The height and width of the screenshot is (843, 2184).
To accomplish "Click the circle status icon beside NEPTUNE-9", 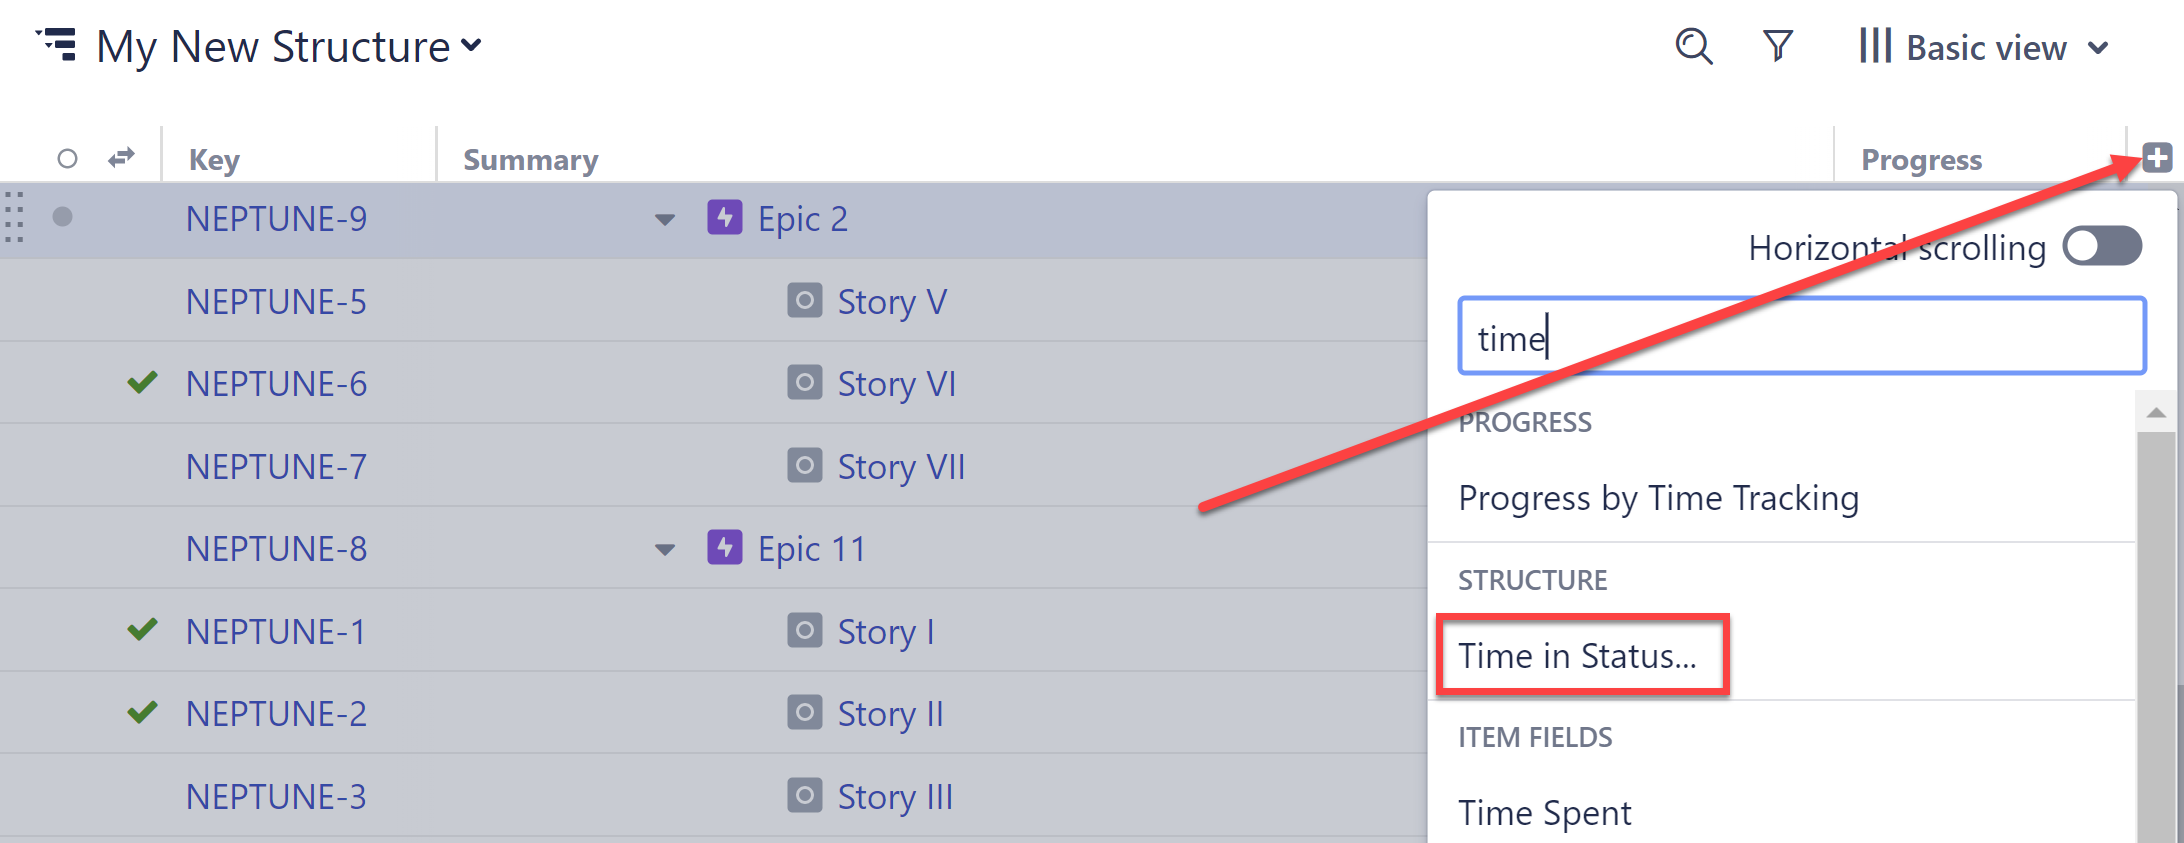I will tap(62, 218).
